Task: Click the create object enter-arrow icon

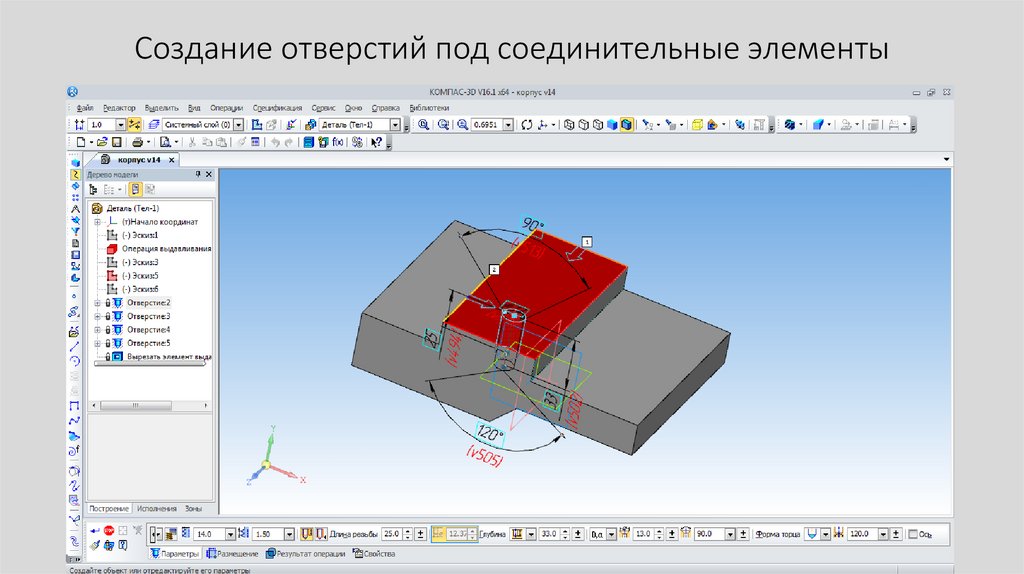Action: [95, 531]
